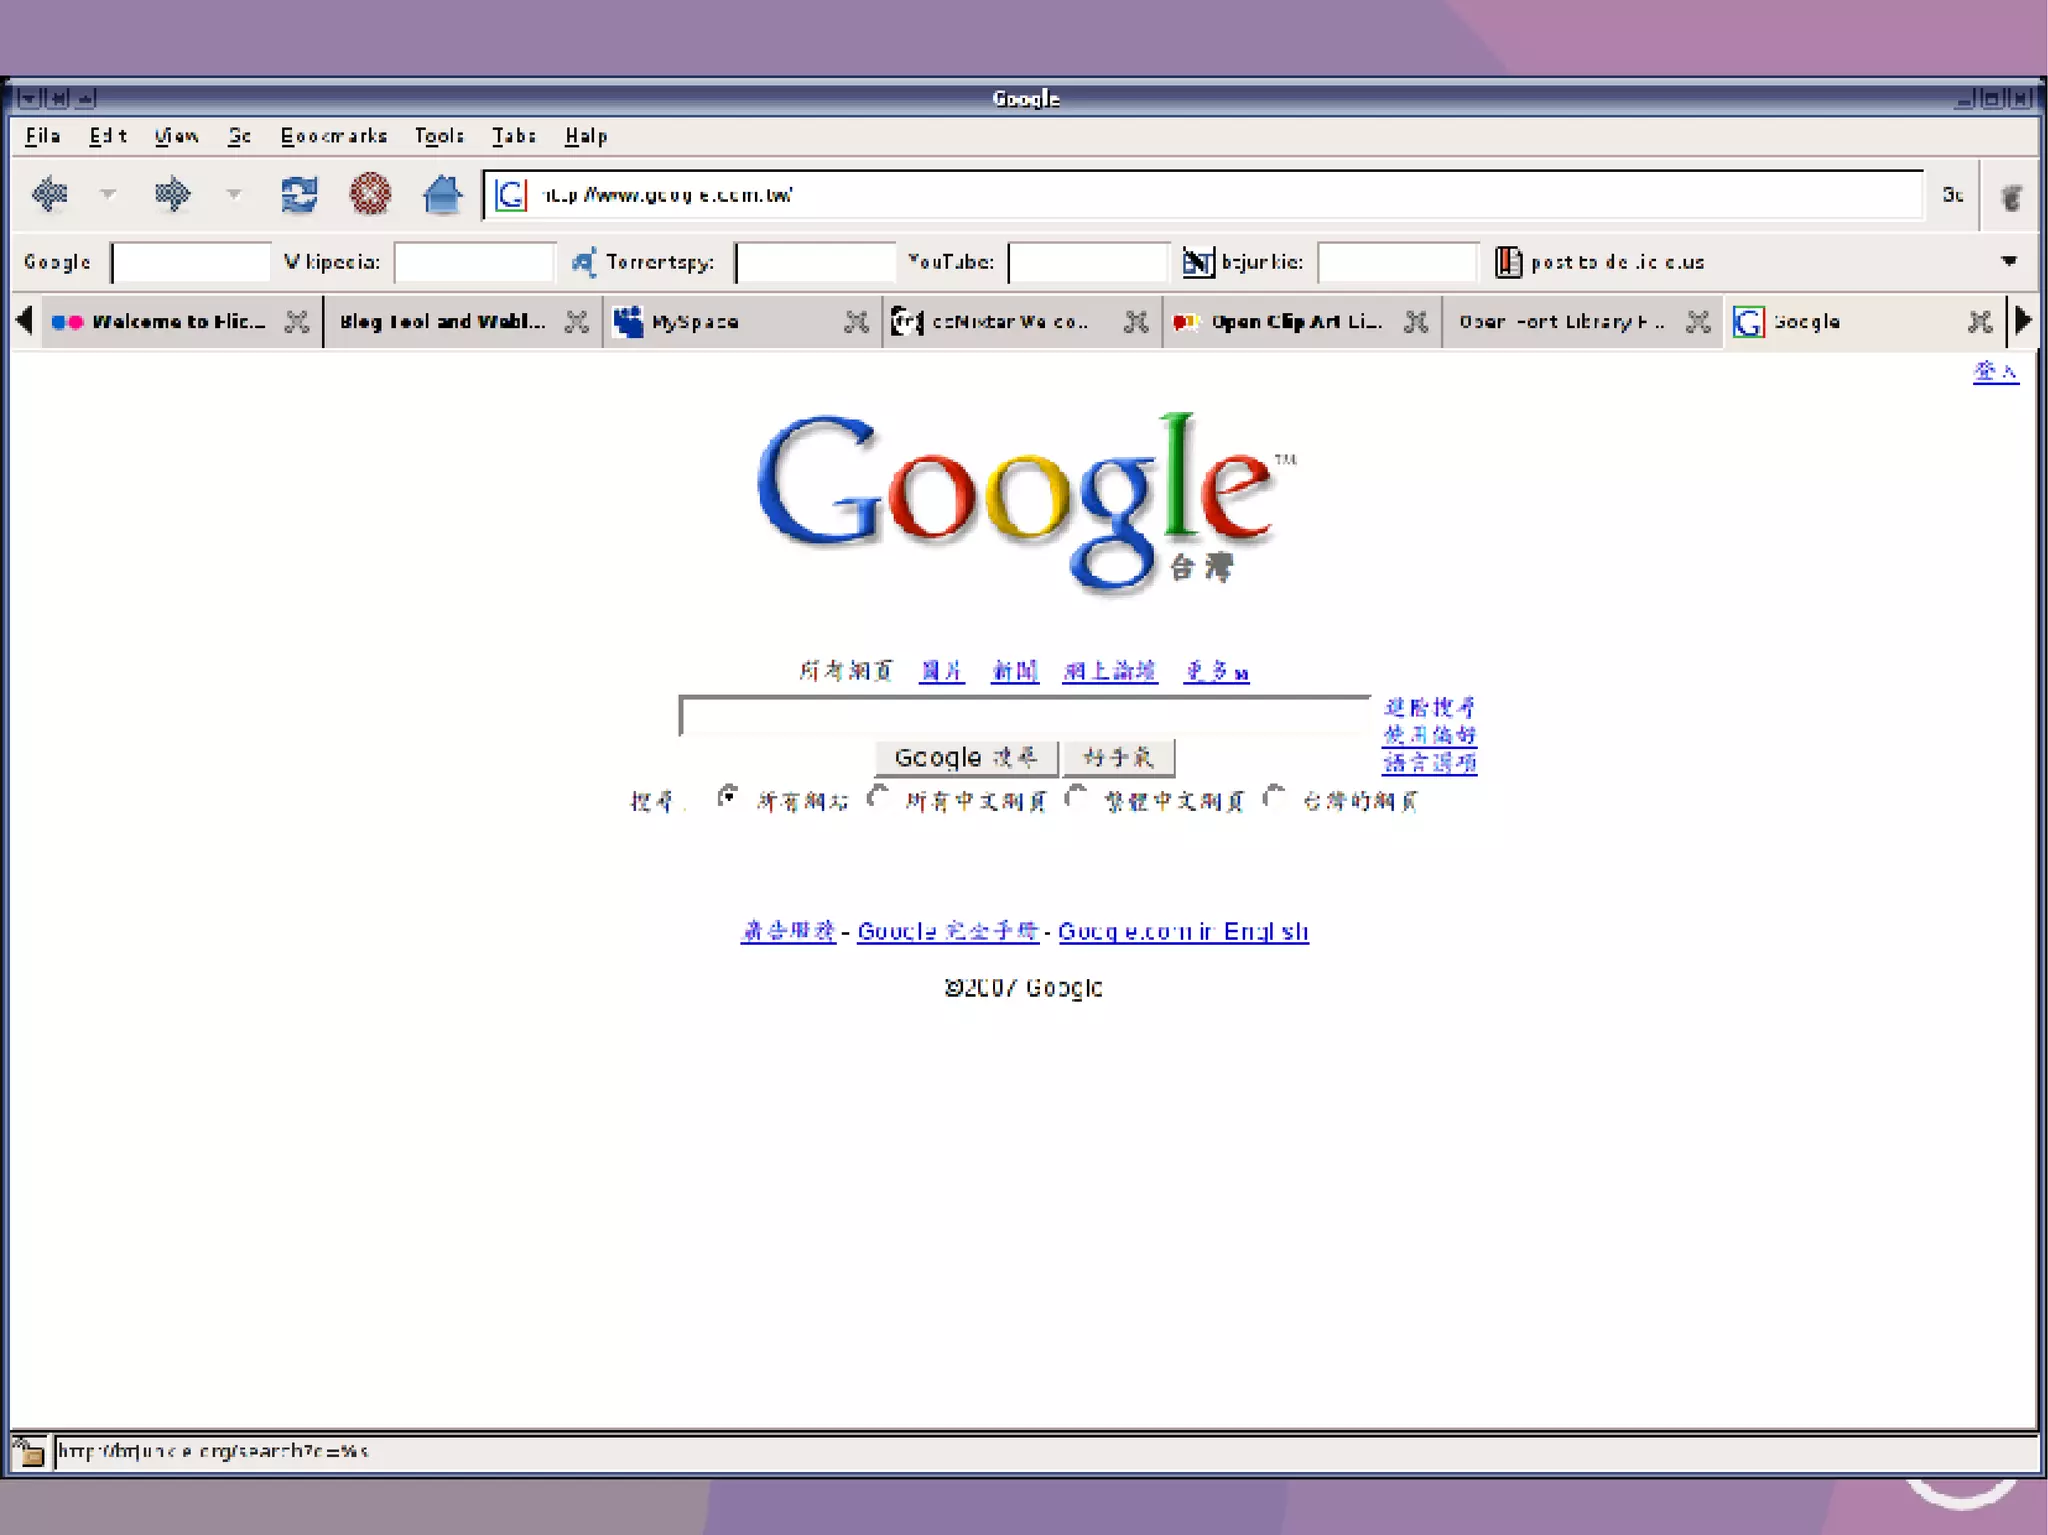The image size is (2048, 1535).
Task: Expand the bookmarks toolbar overflow arrow
Action: [x=2008, y=261]
